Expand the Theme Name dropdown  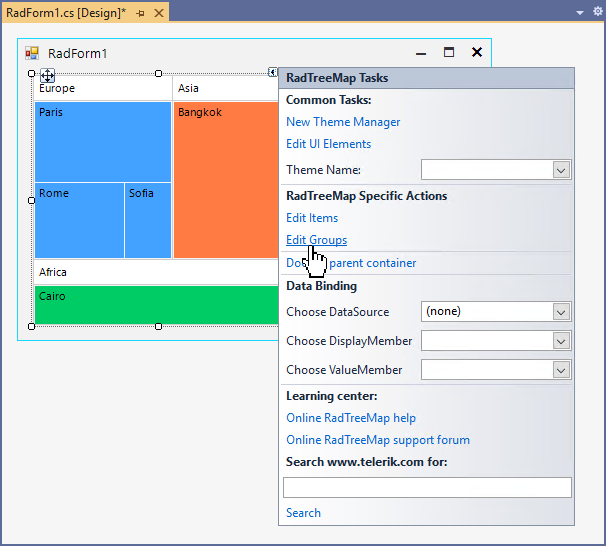(561, 170)
